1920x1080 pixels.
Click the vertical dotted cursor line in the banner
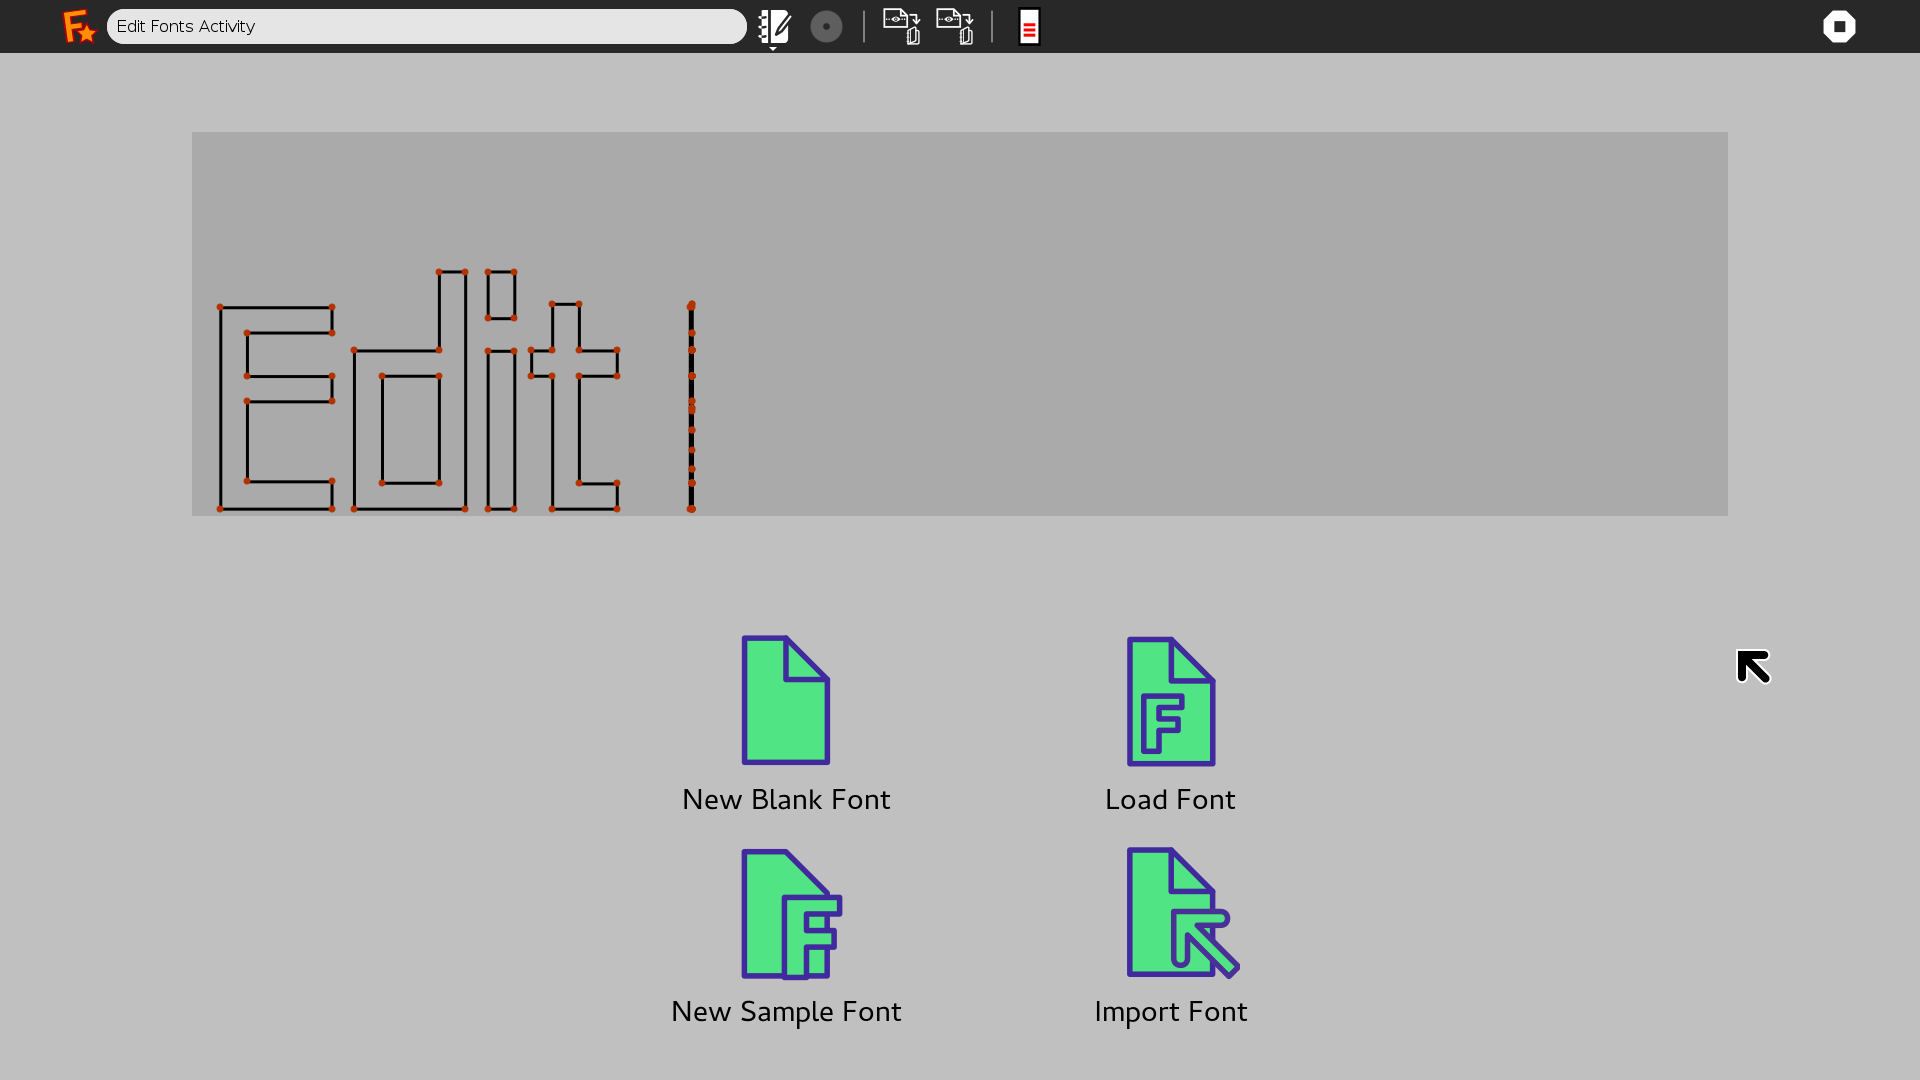691,408
